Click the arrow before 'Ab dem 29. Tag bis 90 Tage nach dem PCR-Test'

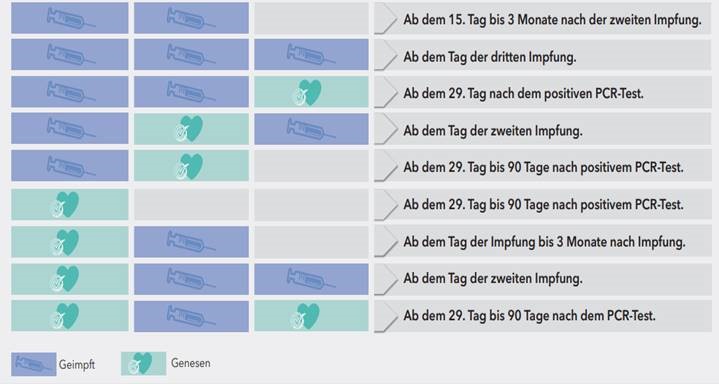(x=386, y=316)
